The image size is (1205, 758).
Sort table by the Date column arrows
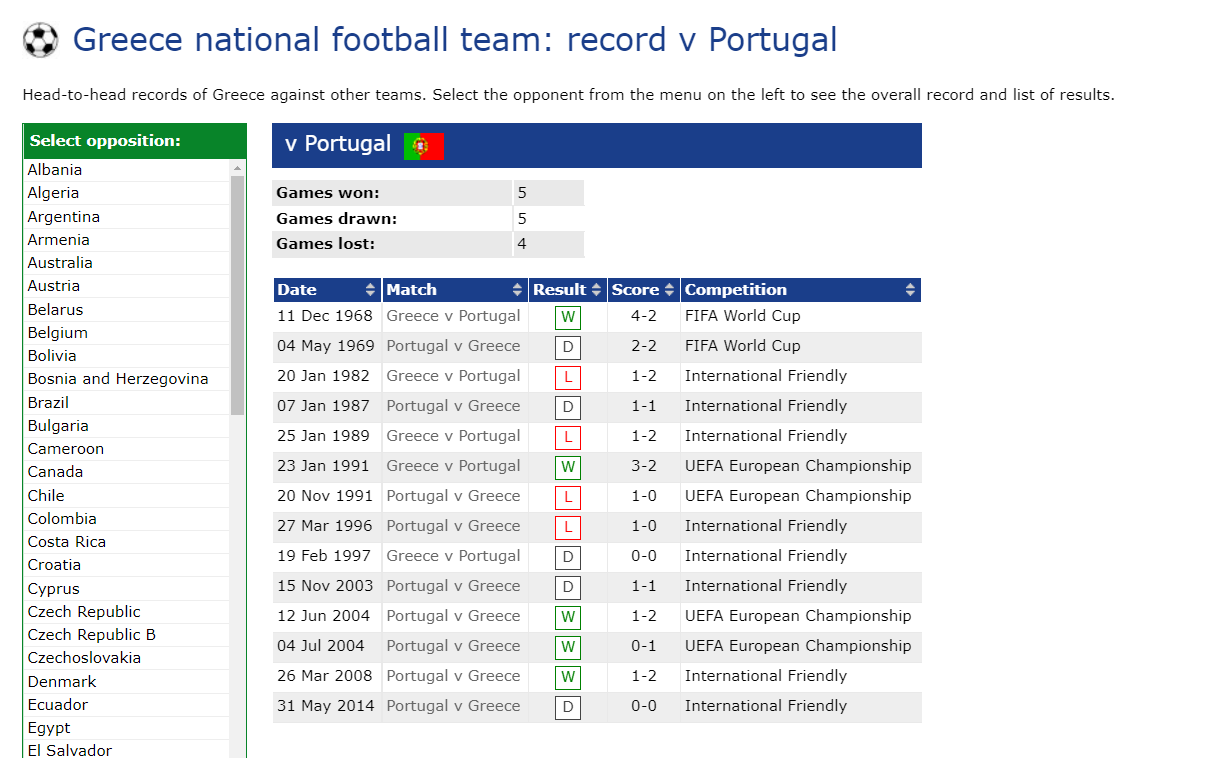371,290
